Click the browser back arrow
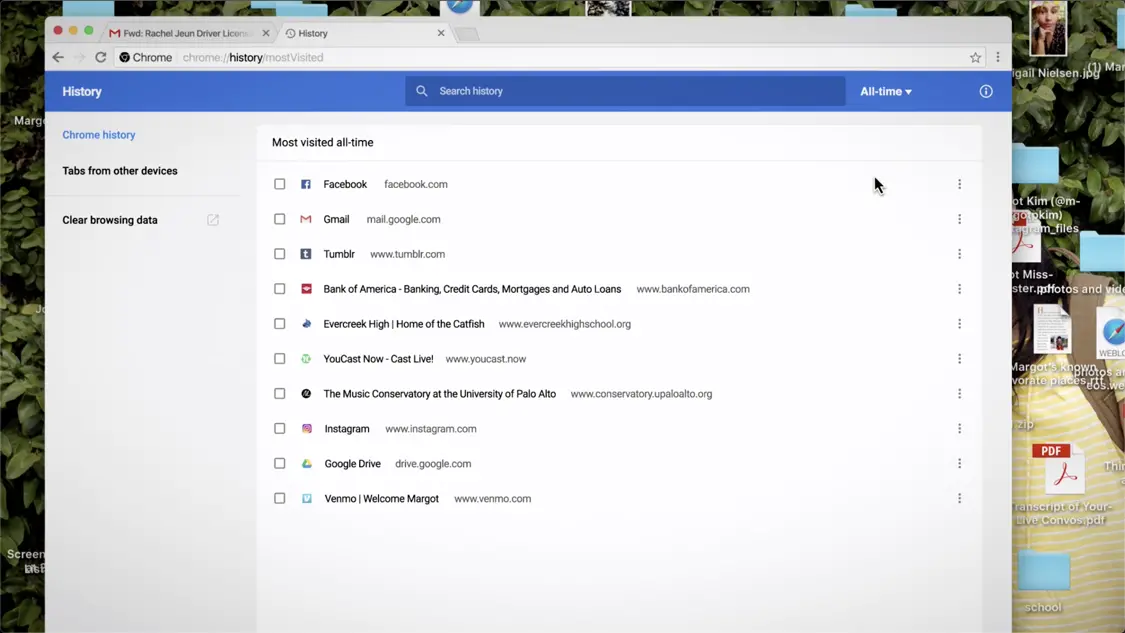The image size is (1125, 633). click(x=58, y=57)
